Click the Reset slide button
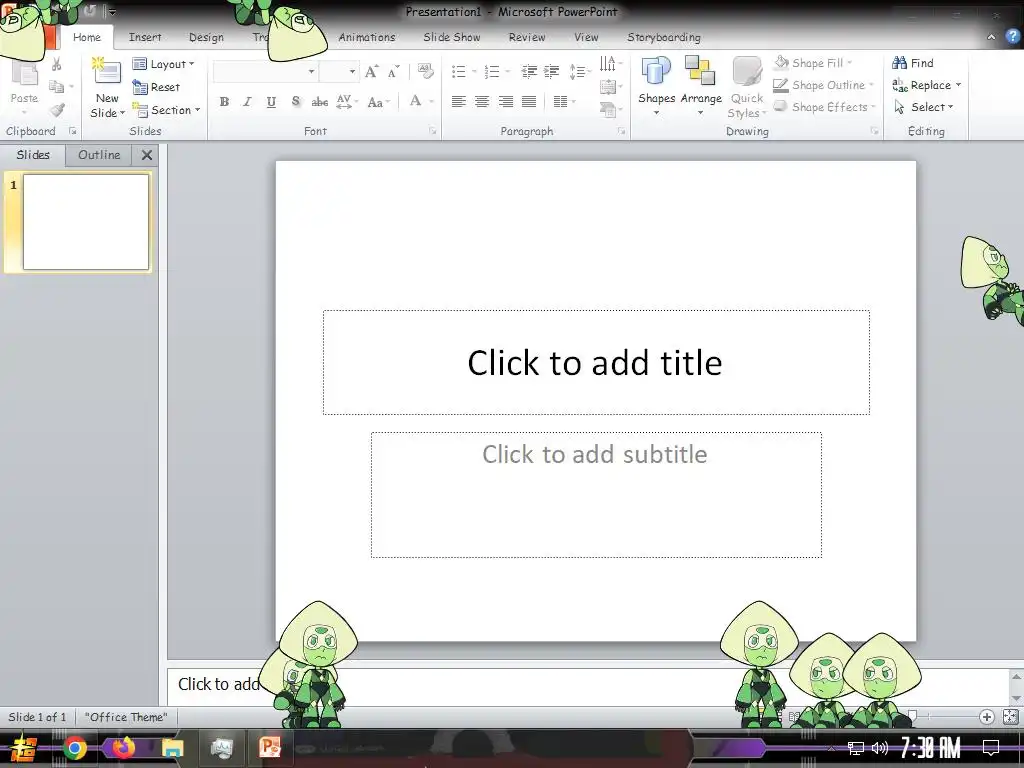1024x768 pixels. pyautogui.click(x=156, y=87)
